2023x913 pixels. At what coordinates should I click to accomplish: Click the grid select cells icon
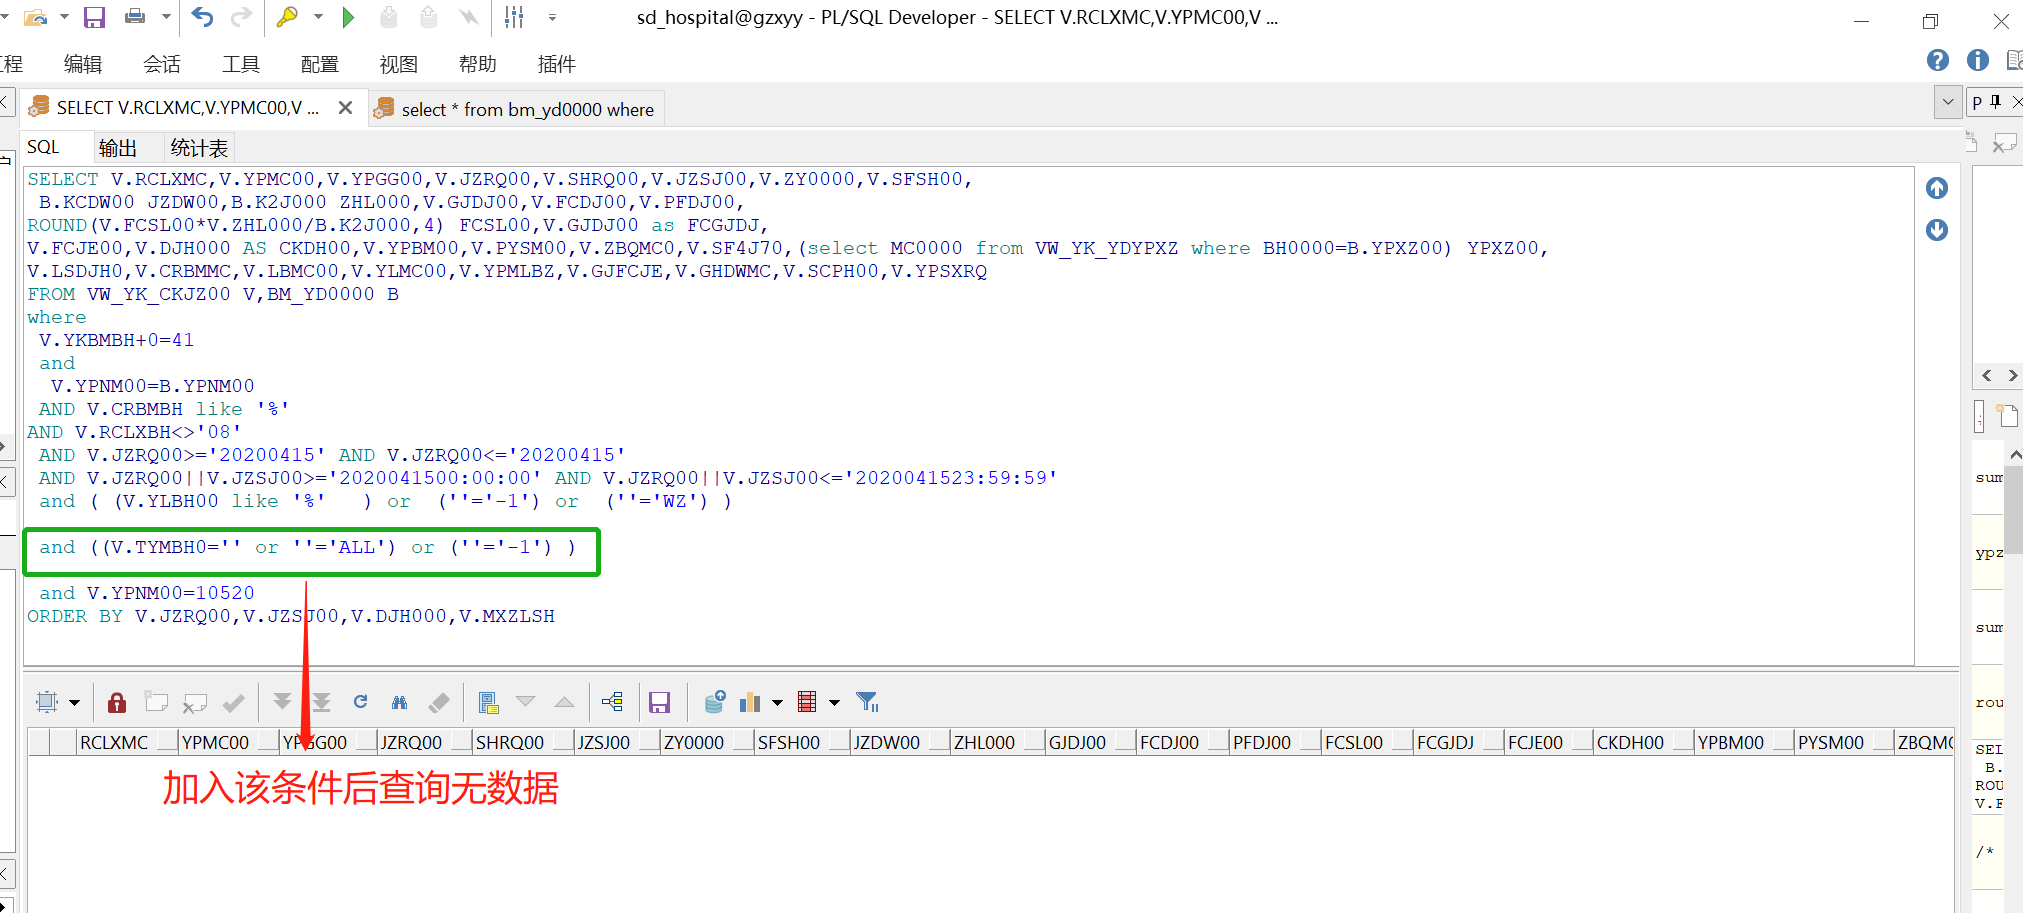coord(47,702)
